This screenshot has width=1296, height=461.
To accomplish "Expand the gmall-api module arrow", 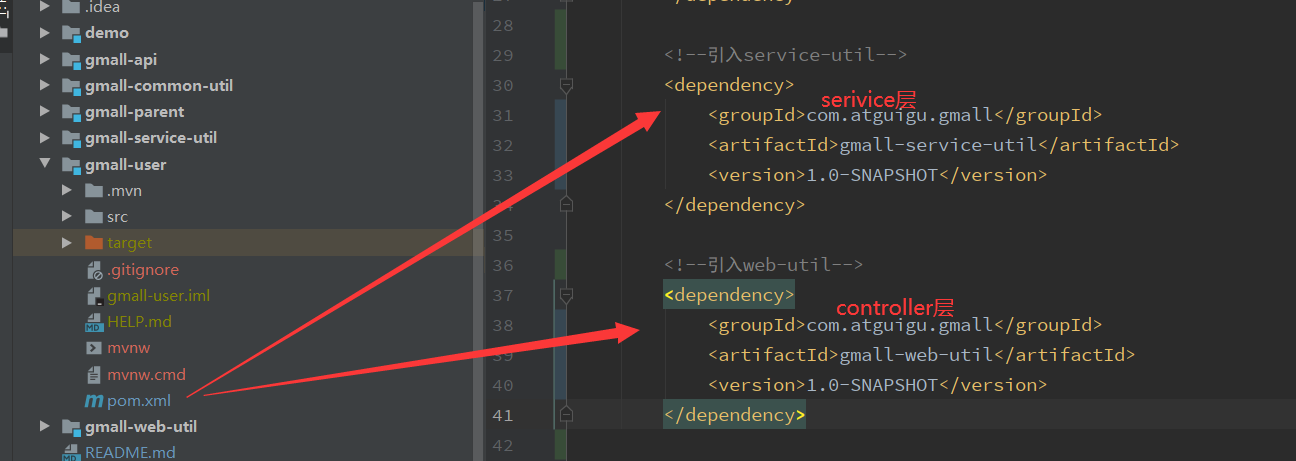I will [x=45, y=59].
